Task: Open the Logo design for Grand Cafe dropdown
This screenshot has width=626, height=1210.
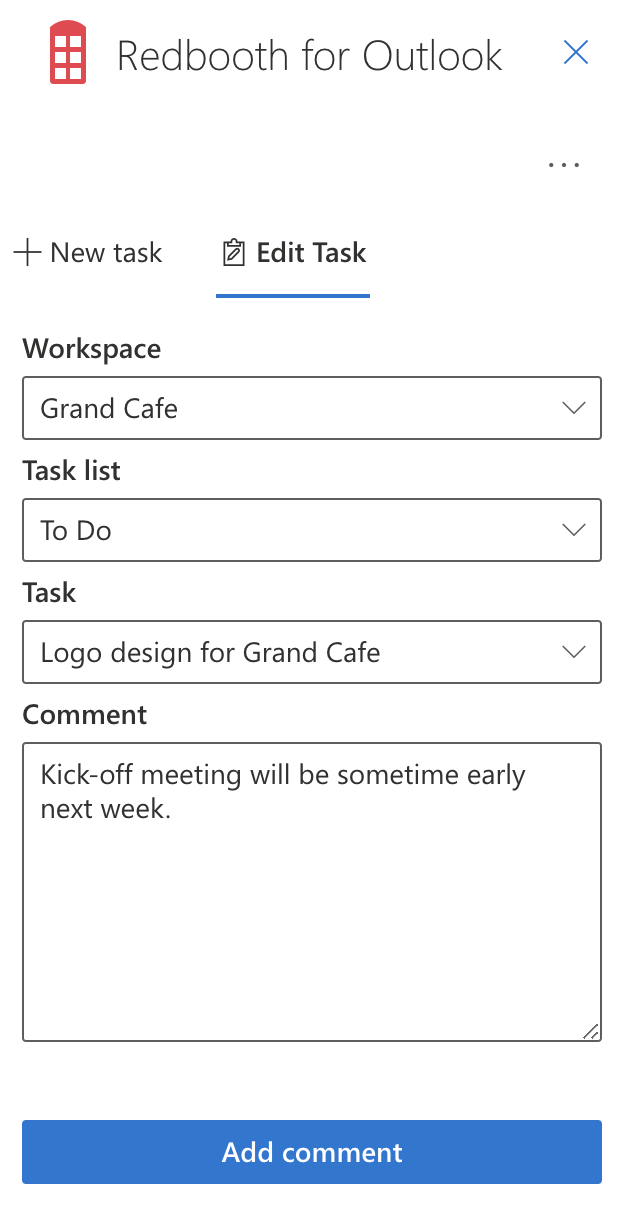Action: pos(300,652)
